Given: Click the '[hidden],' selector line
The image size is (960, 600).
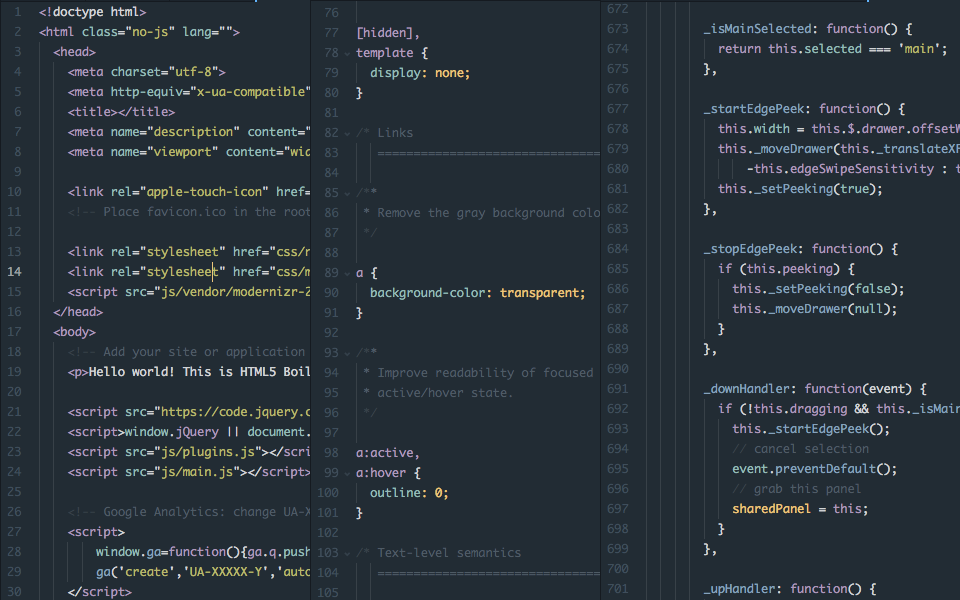Looking at the screenshot, I should [x=388, y=33].
